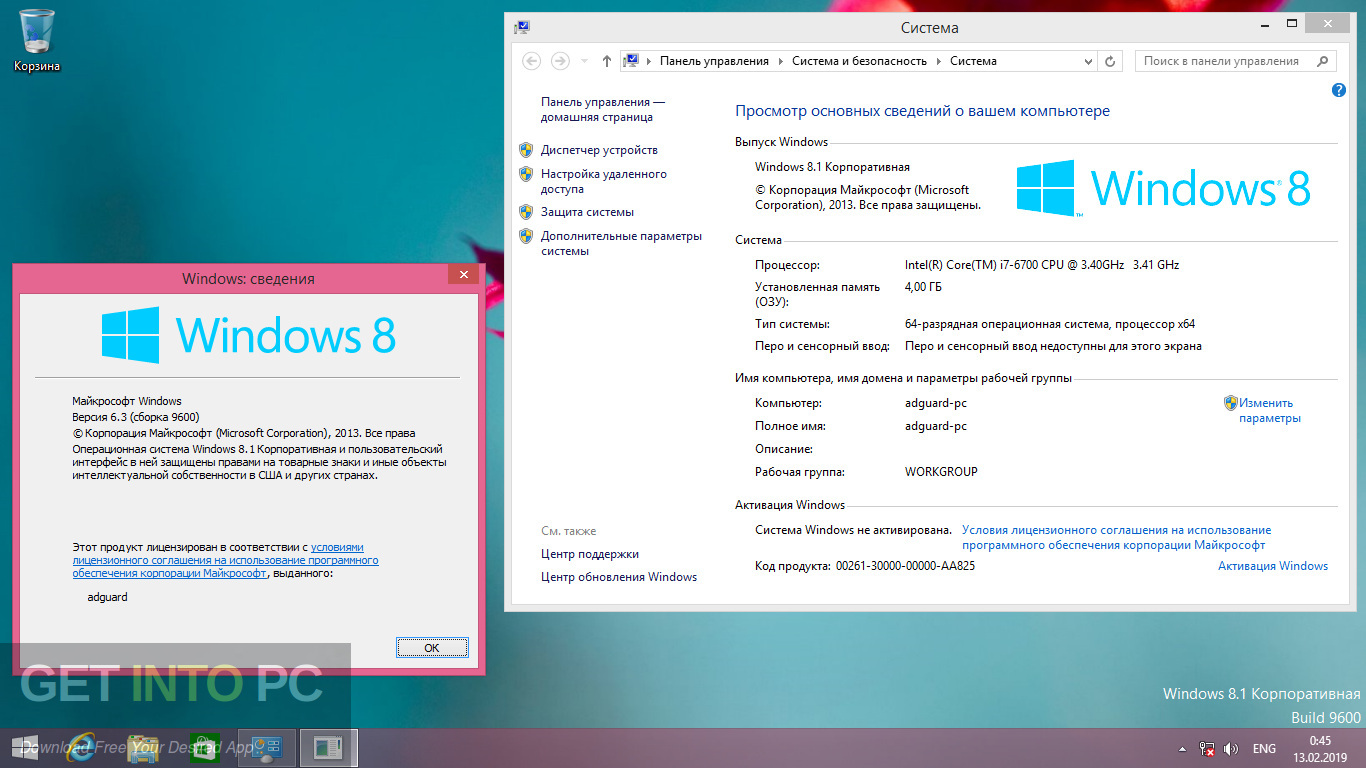Viewport: 1366px width, 768px height.
Task: Click the address bar computer icon
Action: (631, 61)
